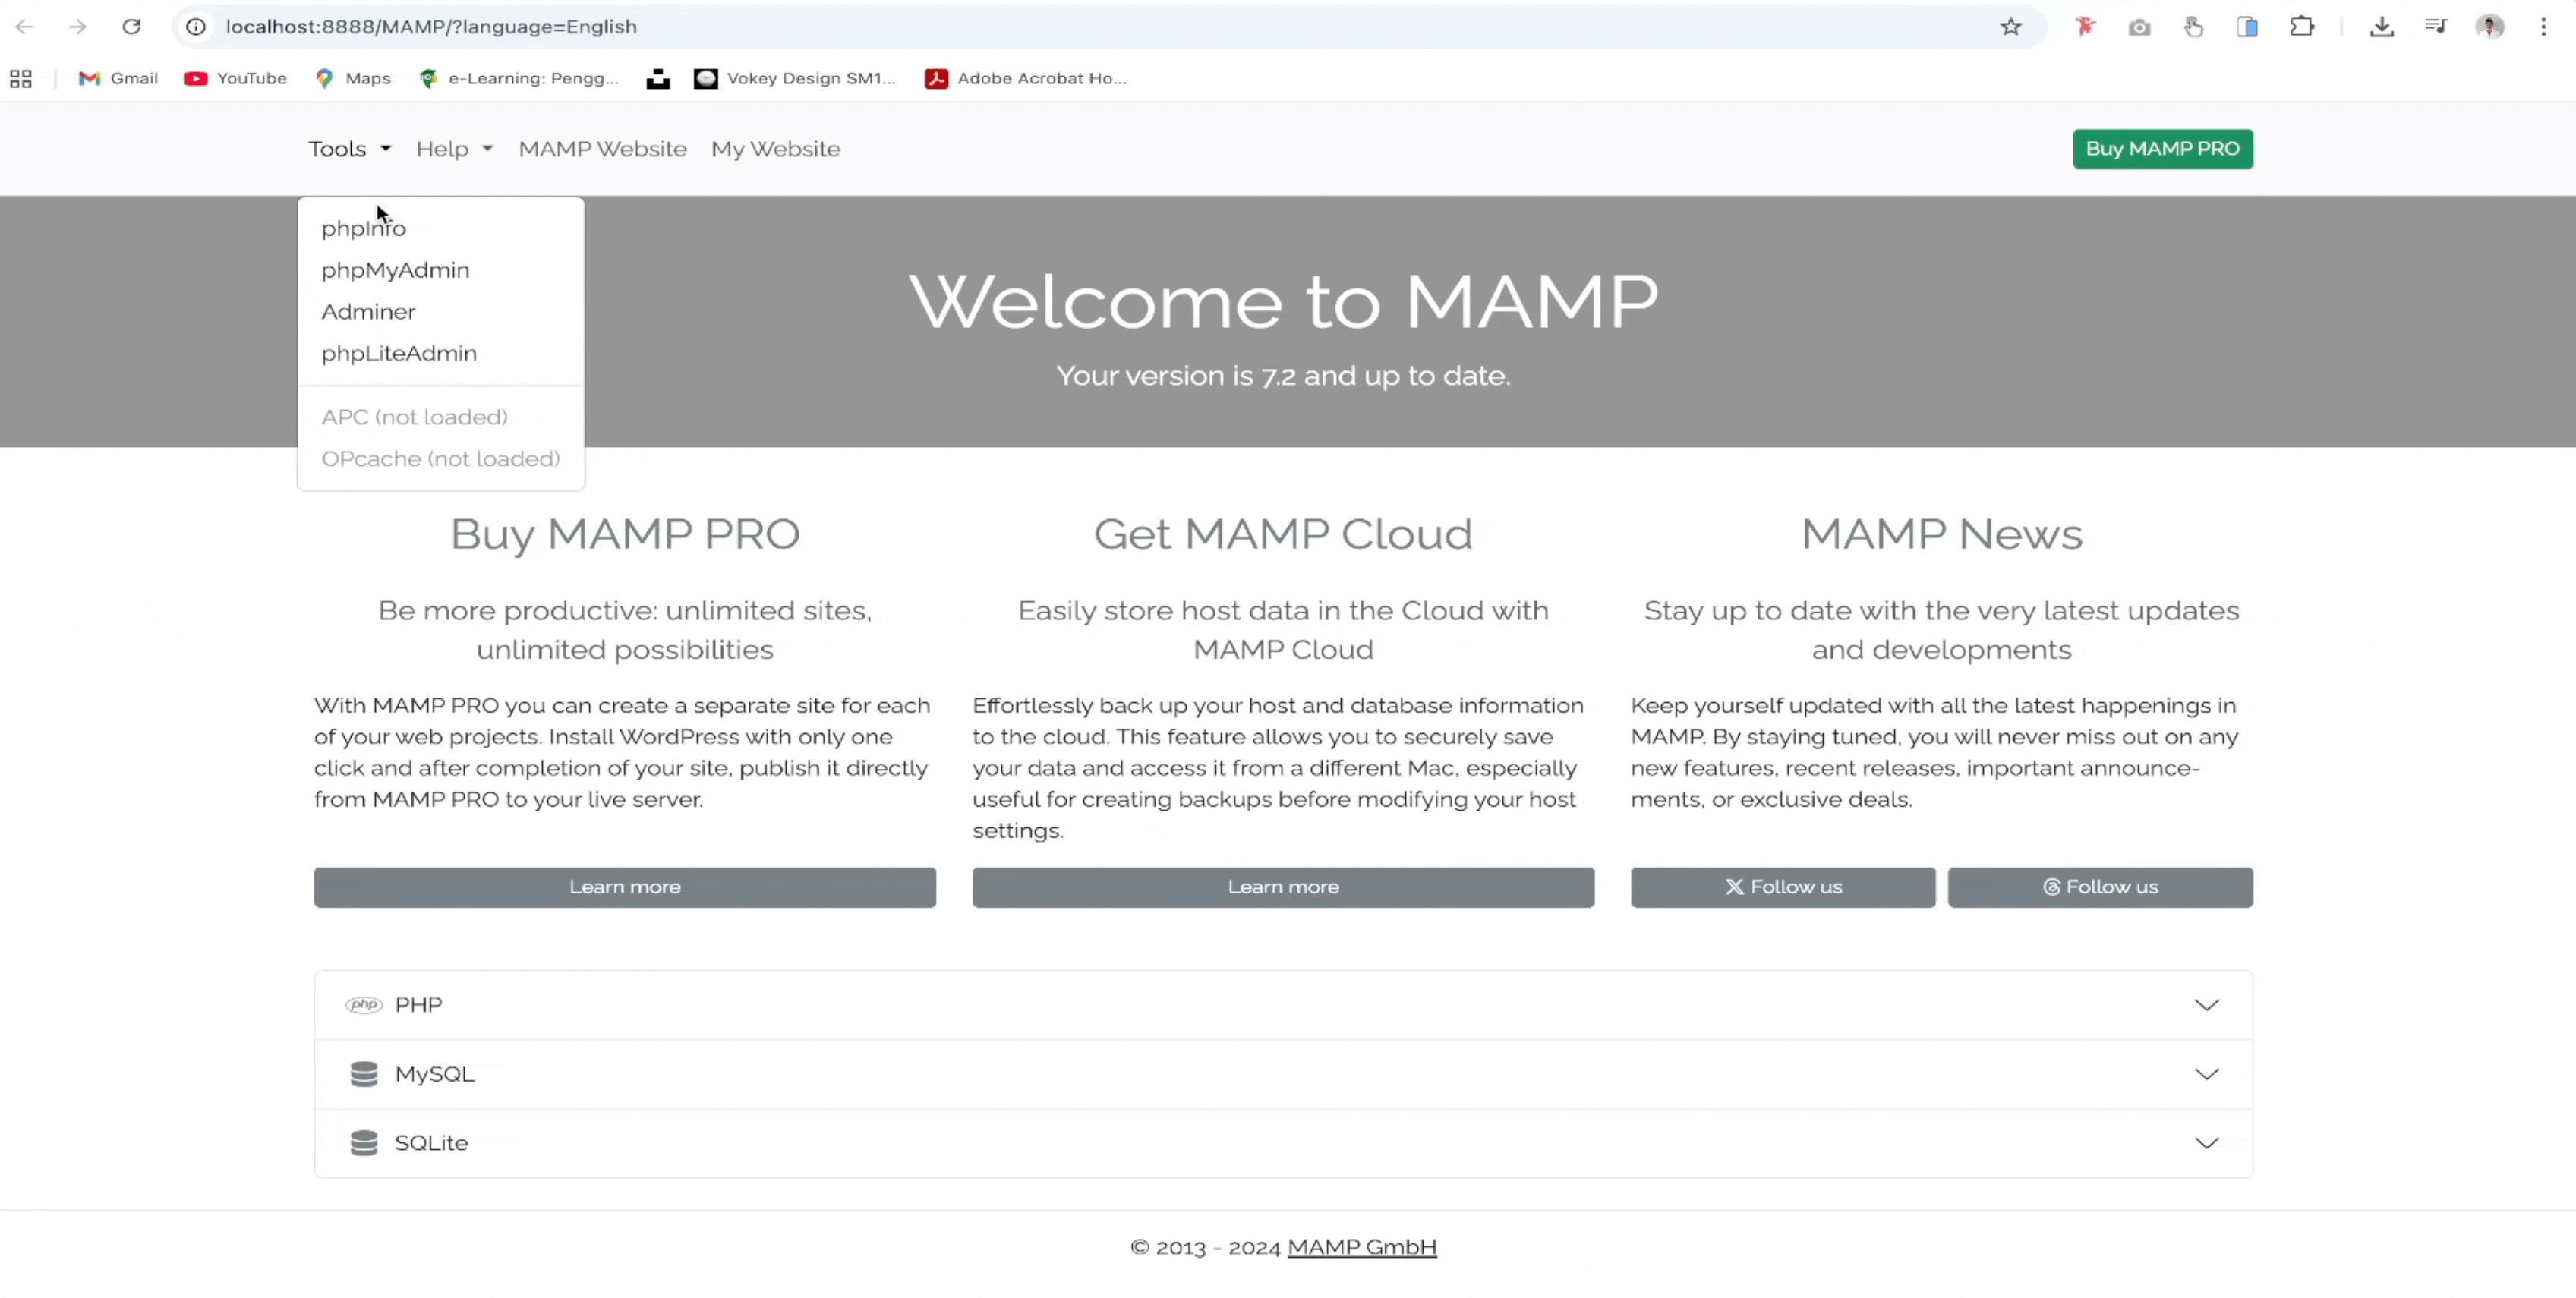Click 'Your version is 7.2 and up to date.'
Viewport: 2576px width, 1298px height.
click(1283, 376)
